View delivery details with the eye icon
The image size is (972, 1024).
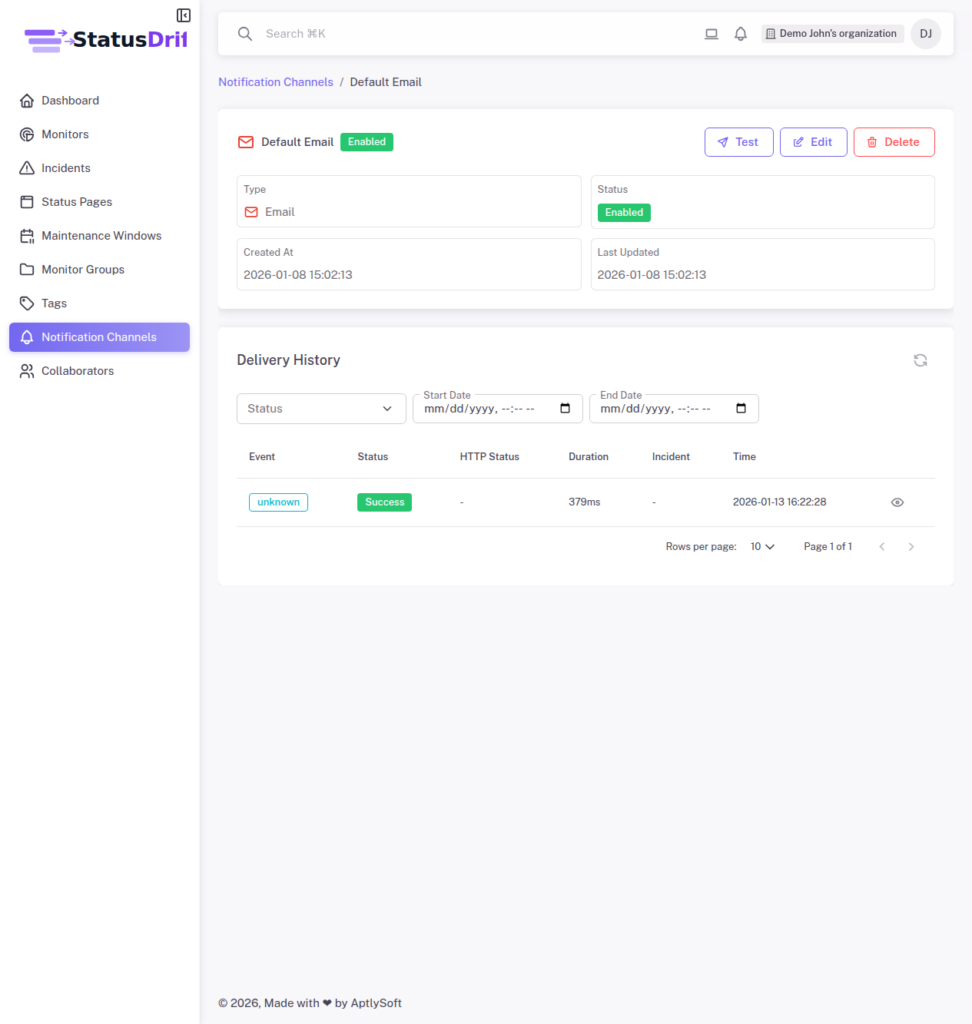897,502
